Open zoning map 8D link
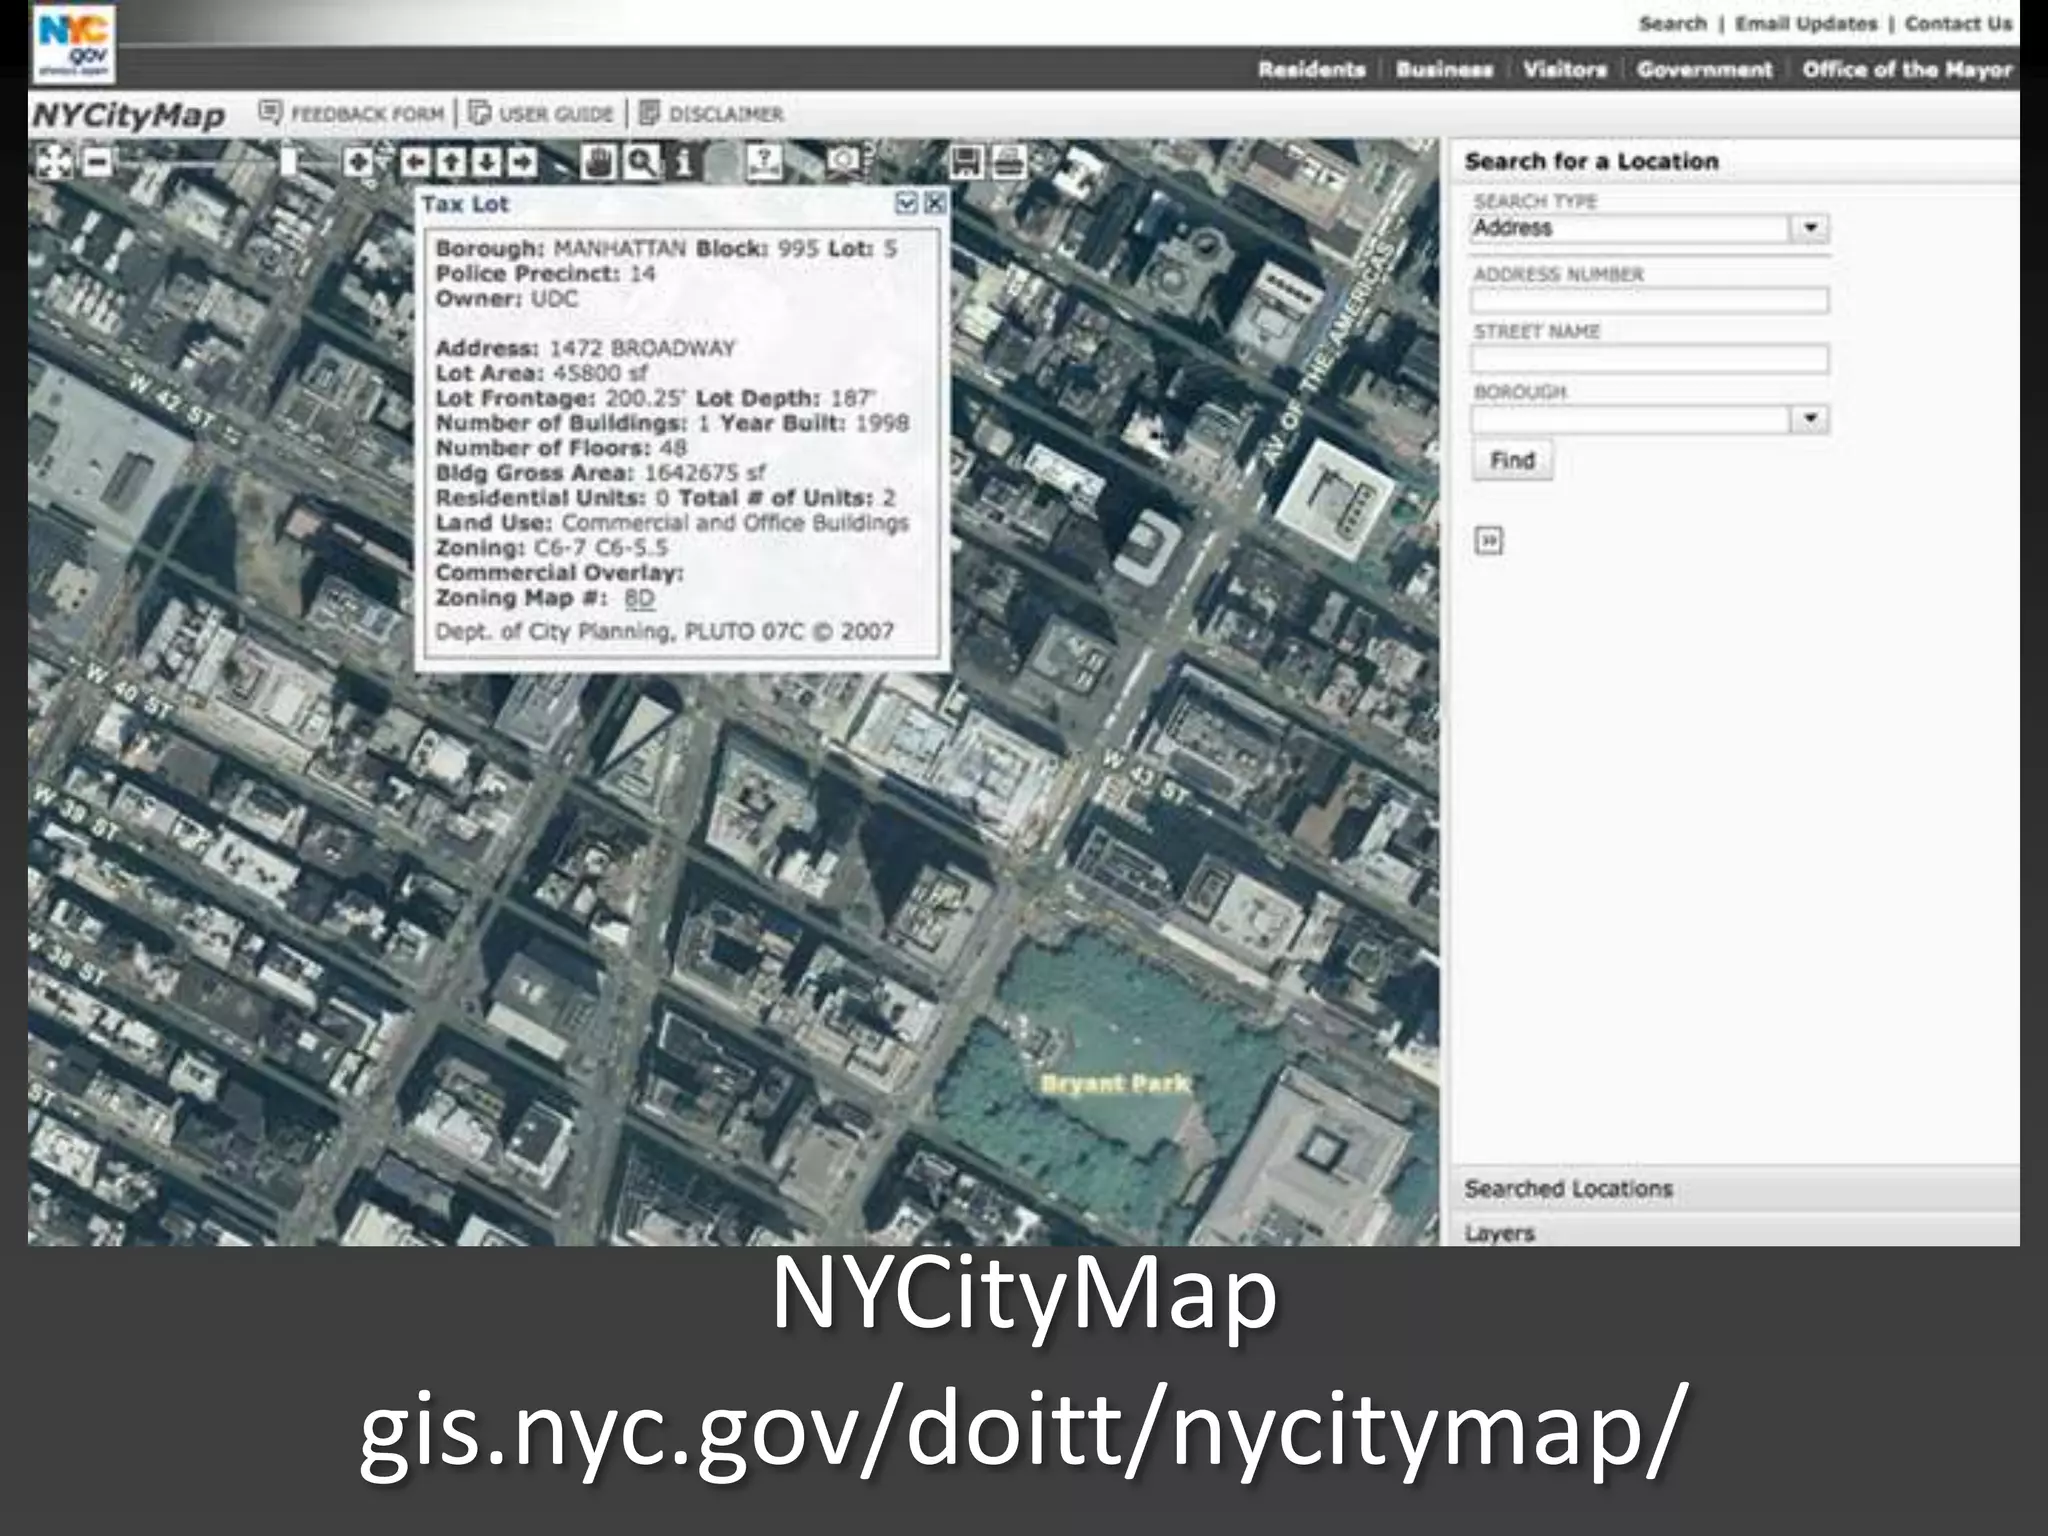Image resolution: width=2048 pixels, height=1536 pixels. click(x=639, y=598)
